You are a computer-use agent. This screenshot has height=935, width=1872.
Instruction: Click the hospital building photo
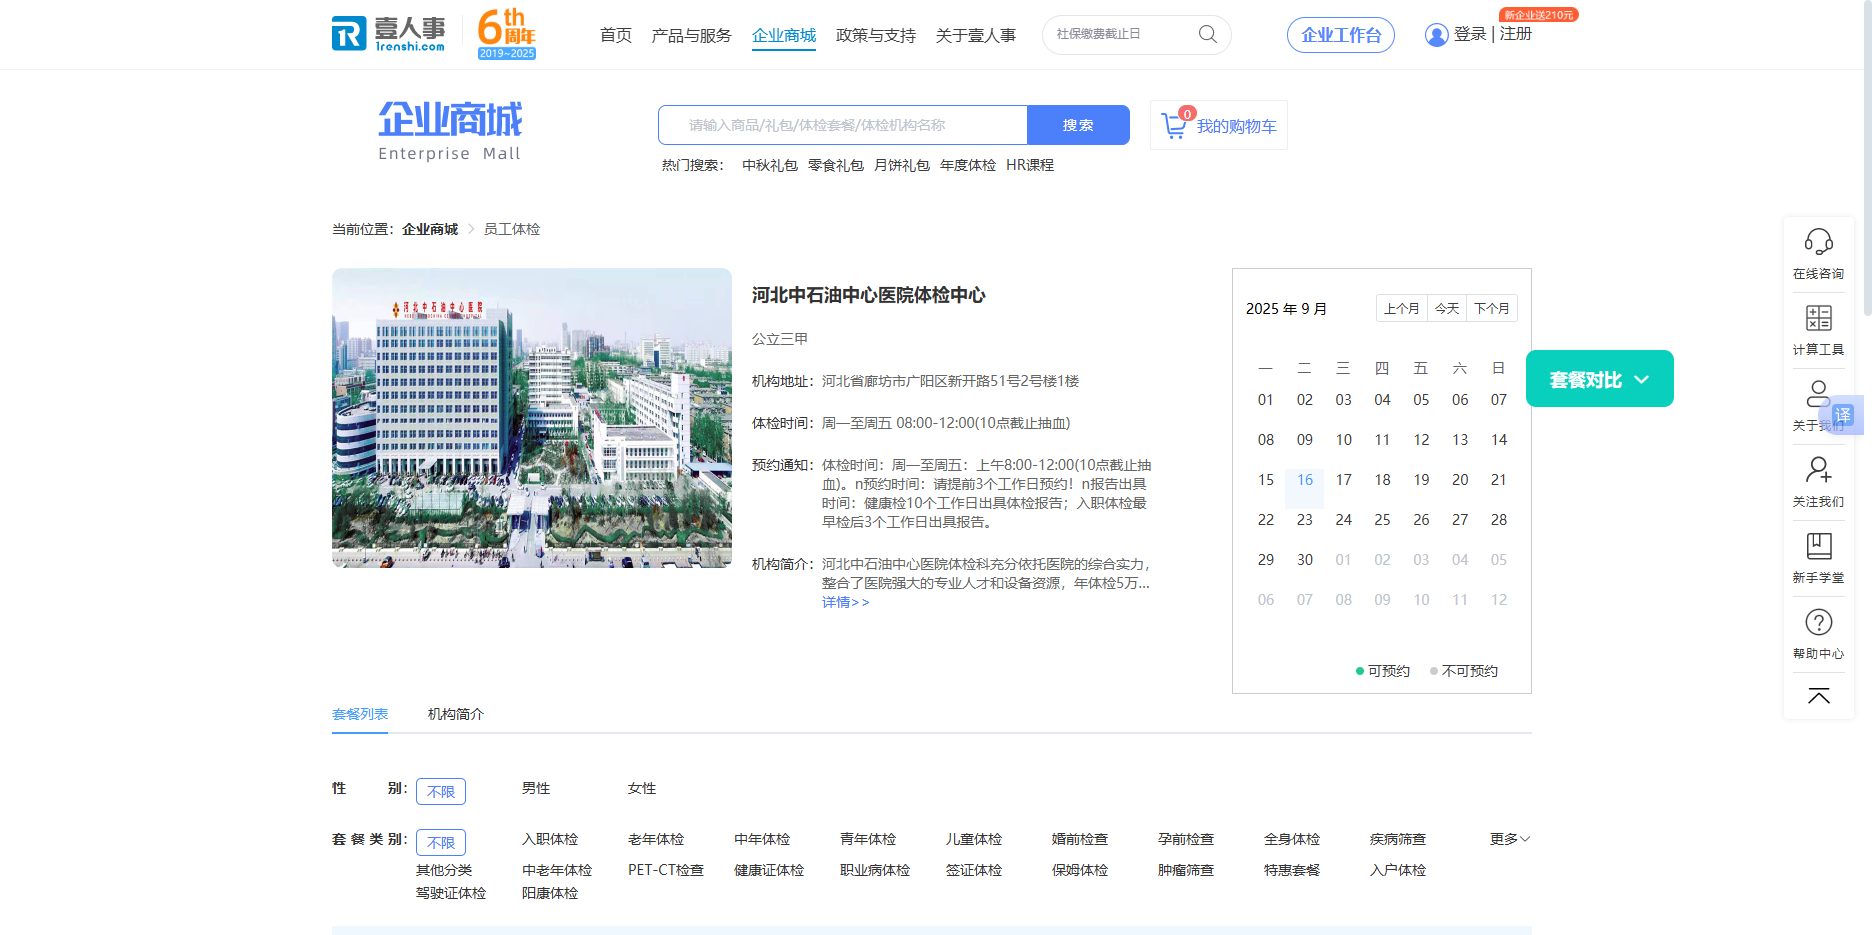[x=532, y=418]
